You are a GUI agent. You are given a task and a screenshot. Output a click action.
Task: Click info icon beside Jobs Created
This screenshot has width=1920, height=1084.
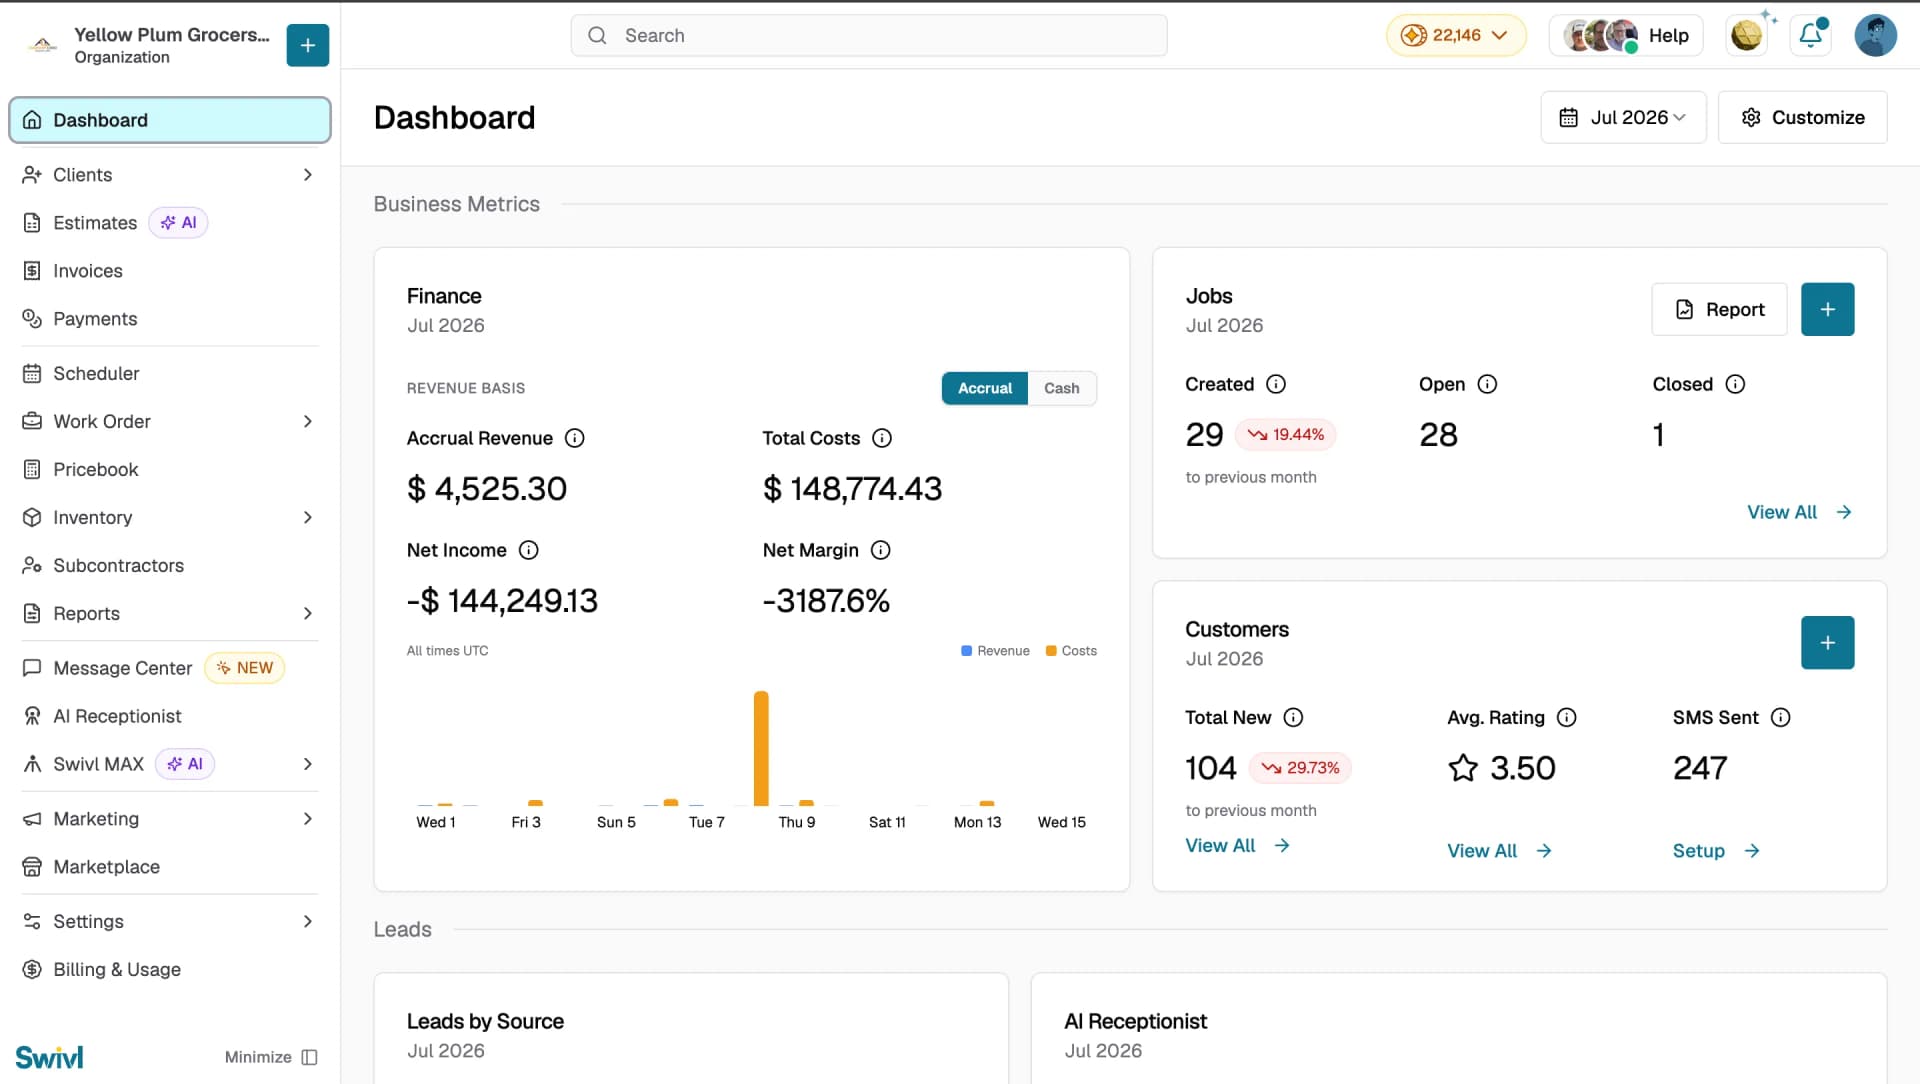click(1276, 384)
